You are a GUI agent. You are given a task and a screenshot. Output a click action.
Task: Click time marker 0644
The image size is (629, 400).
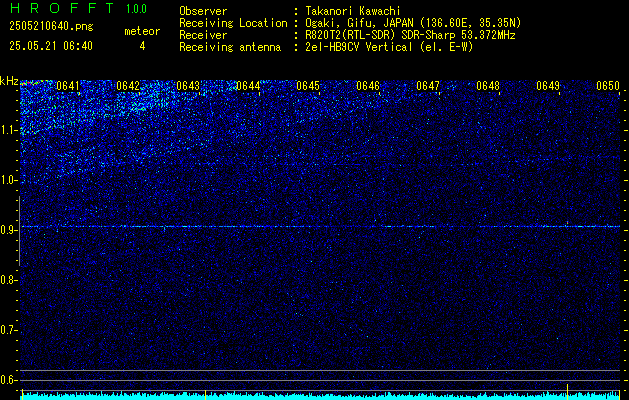coord(248,86)
